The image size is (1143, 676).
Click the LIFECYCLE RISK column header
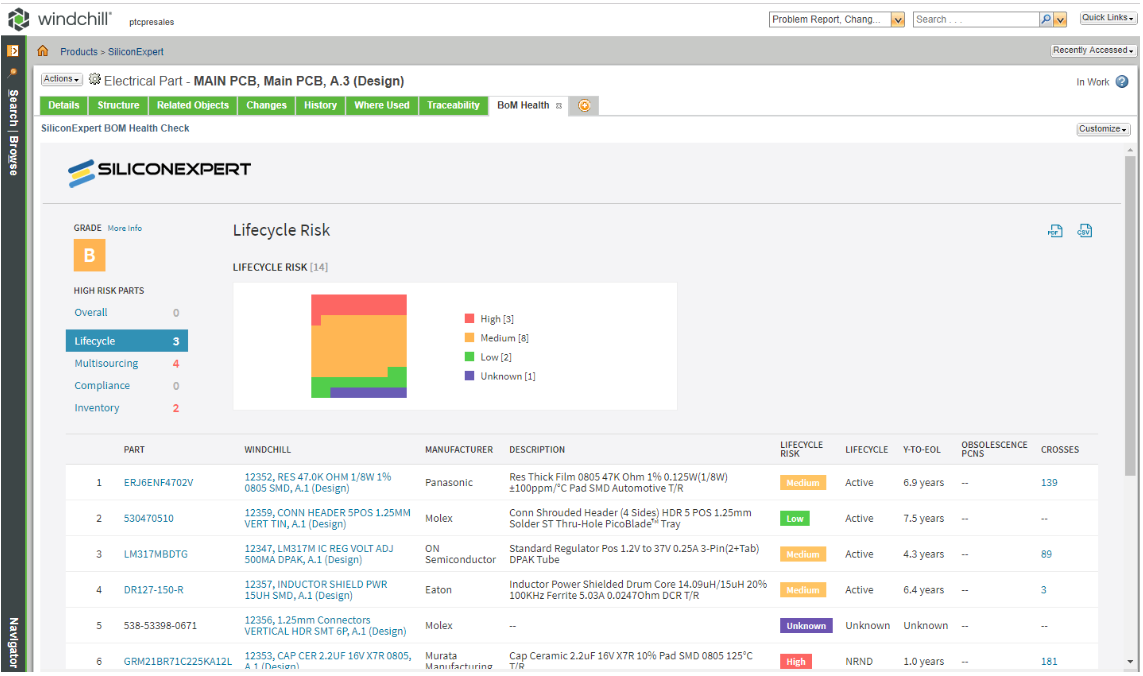click(x=801, y=449)
